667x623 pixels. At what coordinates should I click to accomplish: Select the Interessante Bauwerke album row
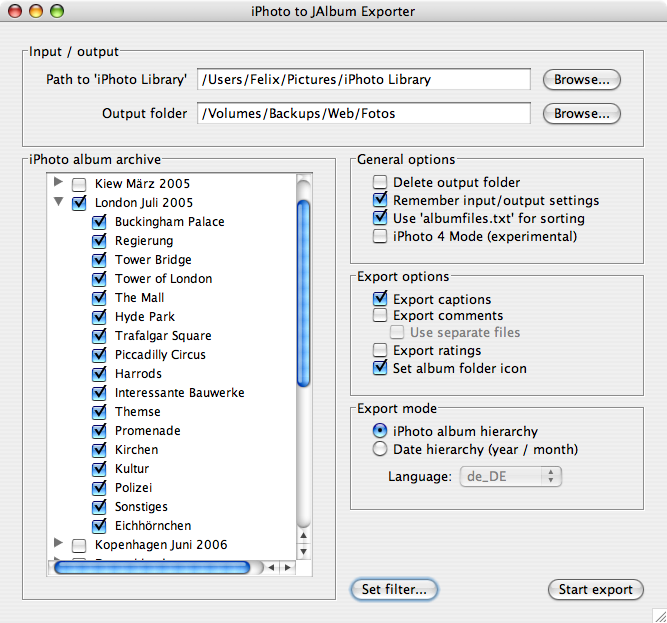pos(180,393)
